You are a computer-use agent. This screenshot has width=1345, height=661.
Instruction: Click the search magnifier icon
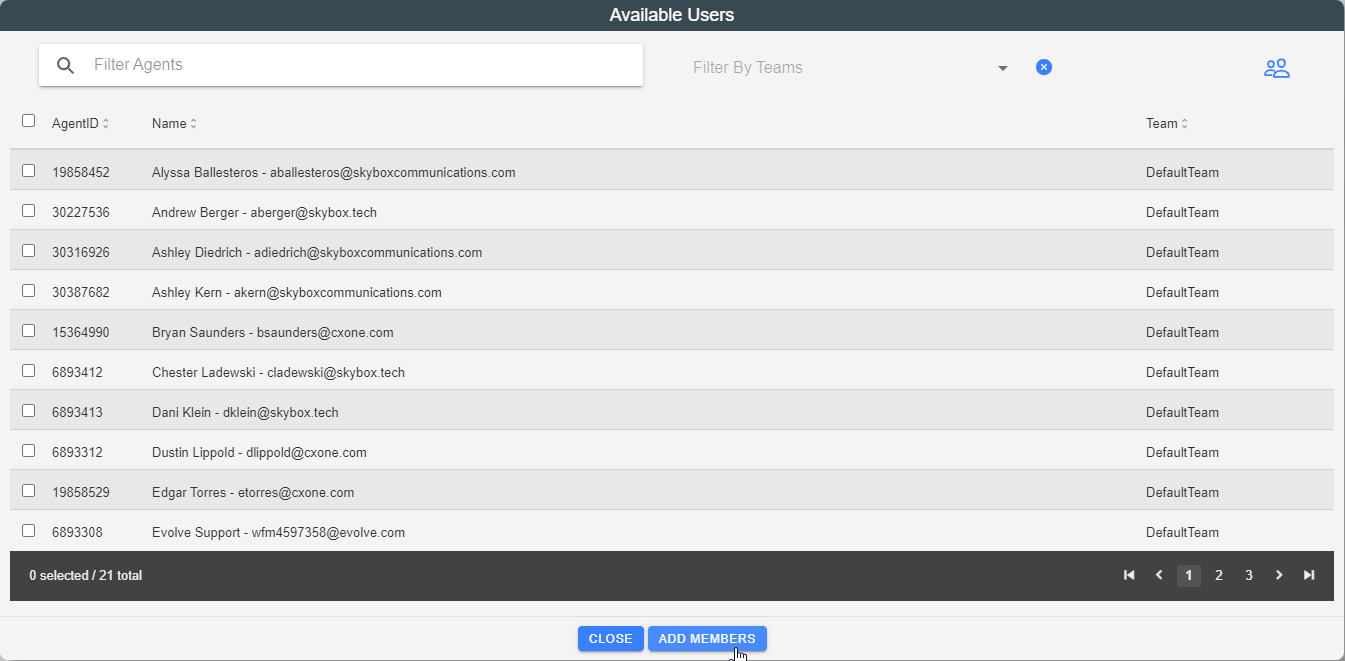click(66, 66)
